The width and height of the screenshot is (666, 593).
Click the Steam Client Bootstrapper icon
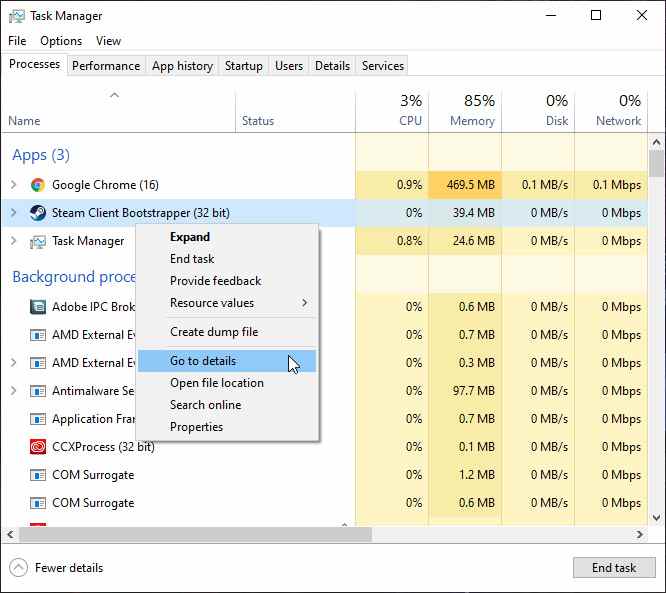pos(38,213)
